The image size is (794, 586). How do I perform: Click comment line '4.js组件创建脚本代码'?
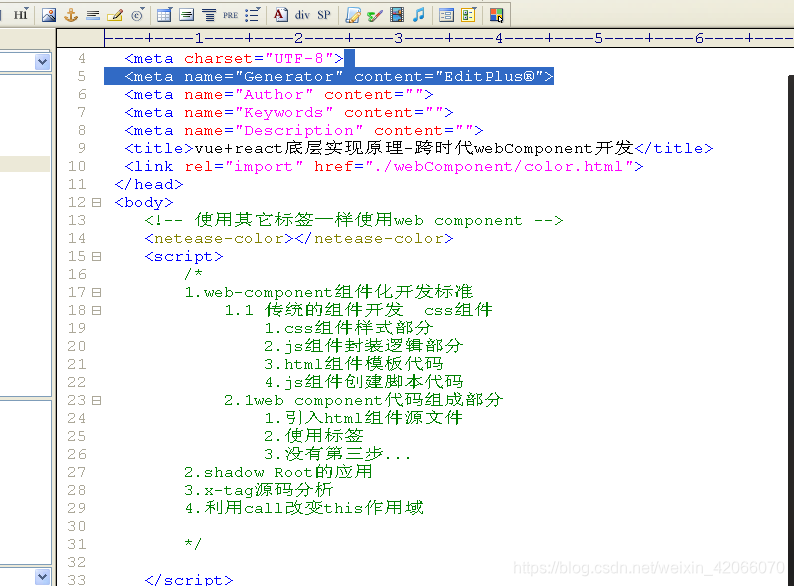pos(363,382)
